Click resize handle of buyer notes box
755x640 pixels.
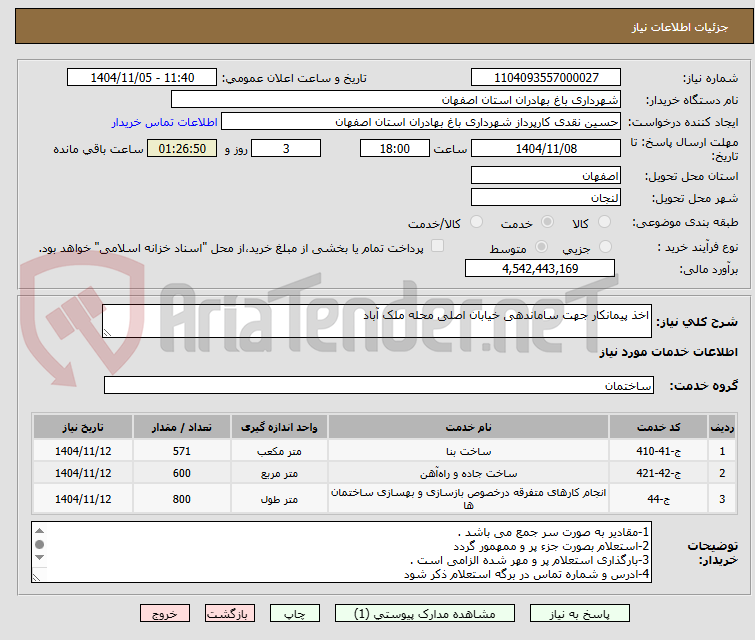point(37,577)
